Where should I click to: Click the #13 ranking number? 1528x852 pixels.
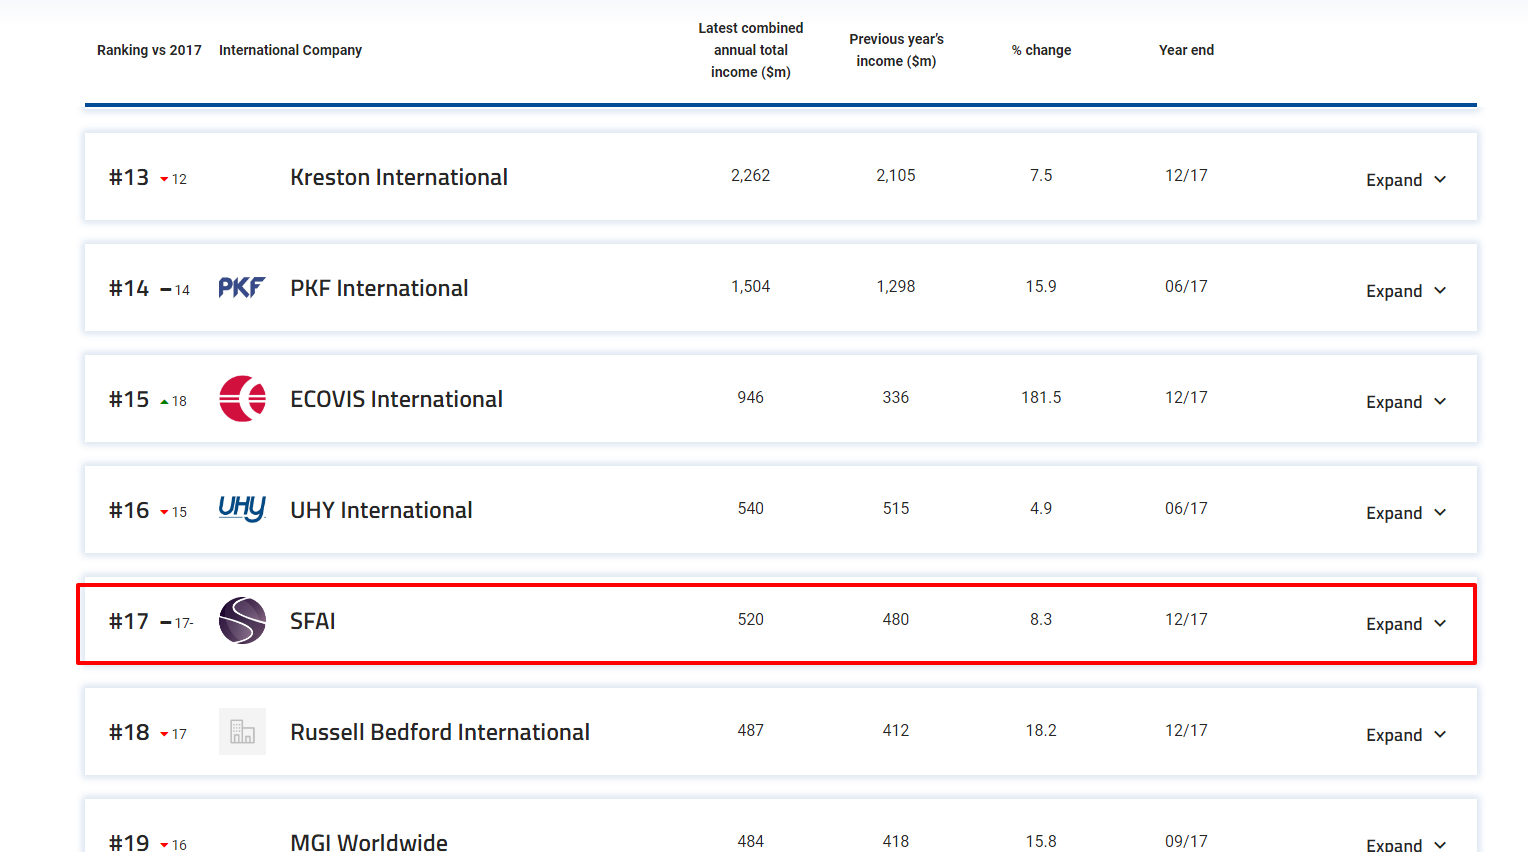tap(129, 177)
